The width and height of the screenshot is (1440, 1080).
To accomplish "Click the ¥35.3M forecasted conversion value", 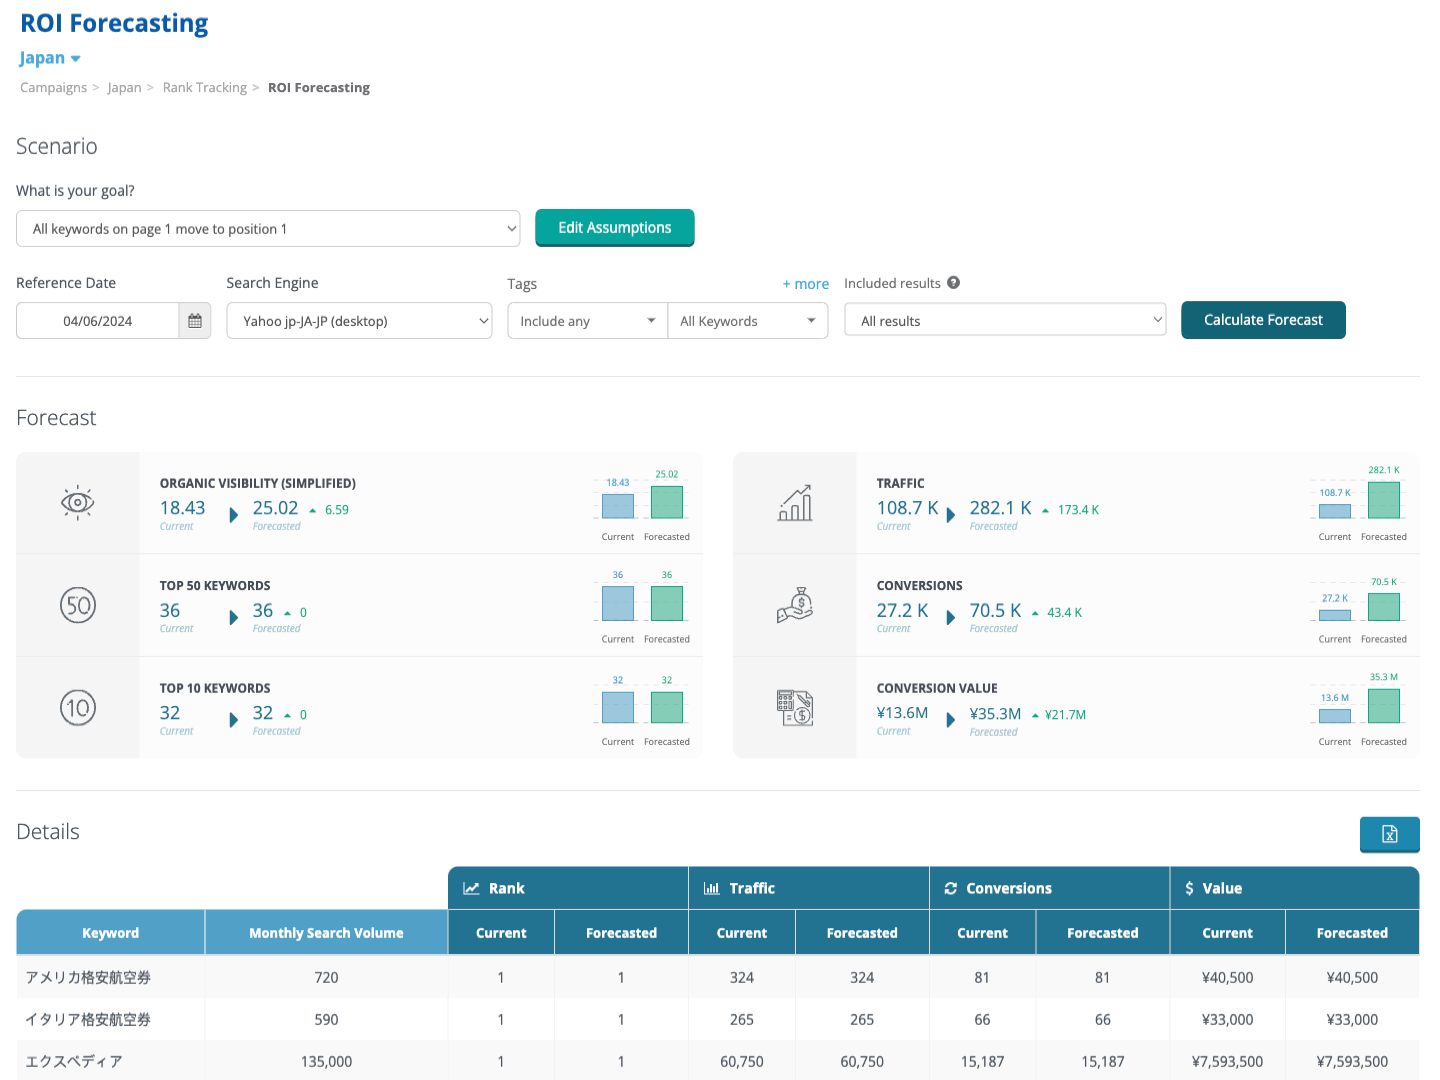I will (x=995, y=714).
